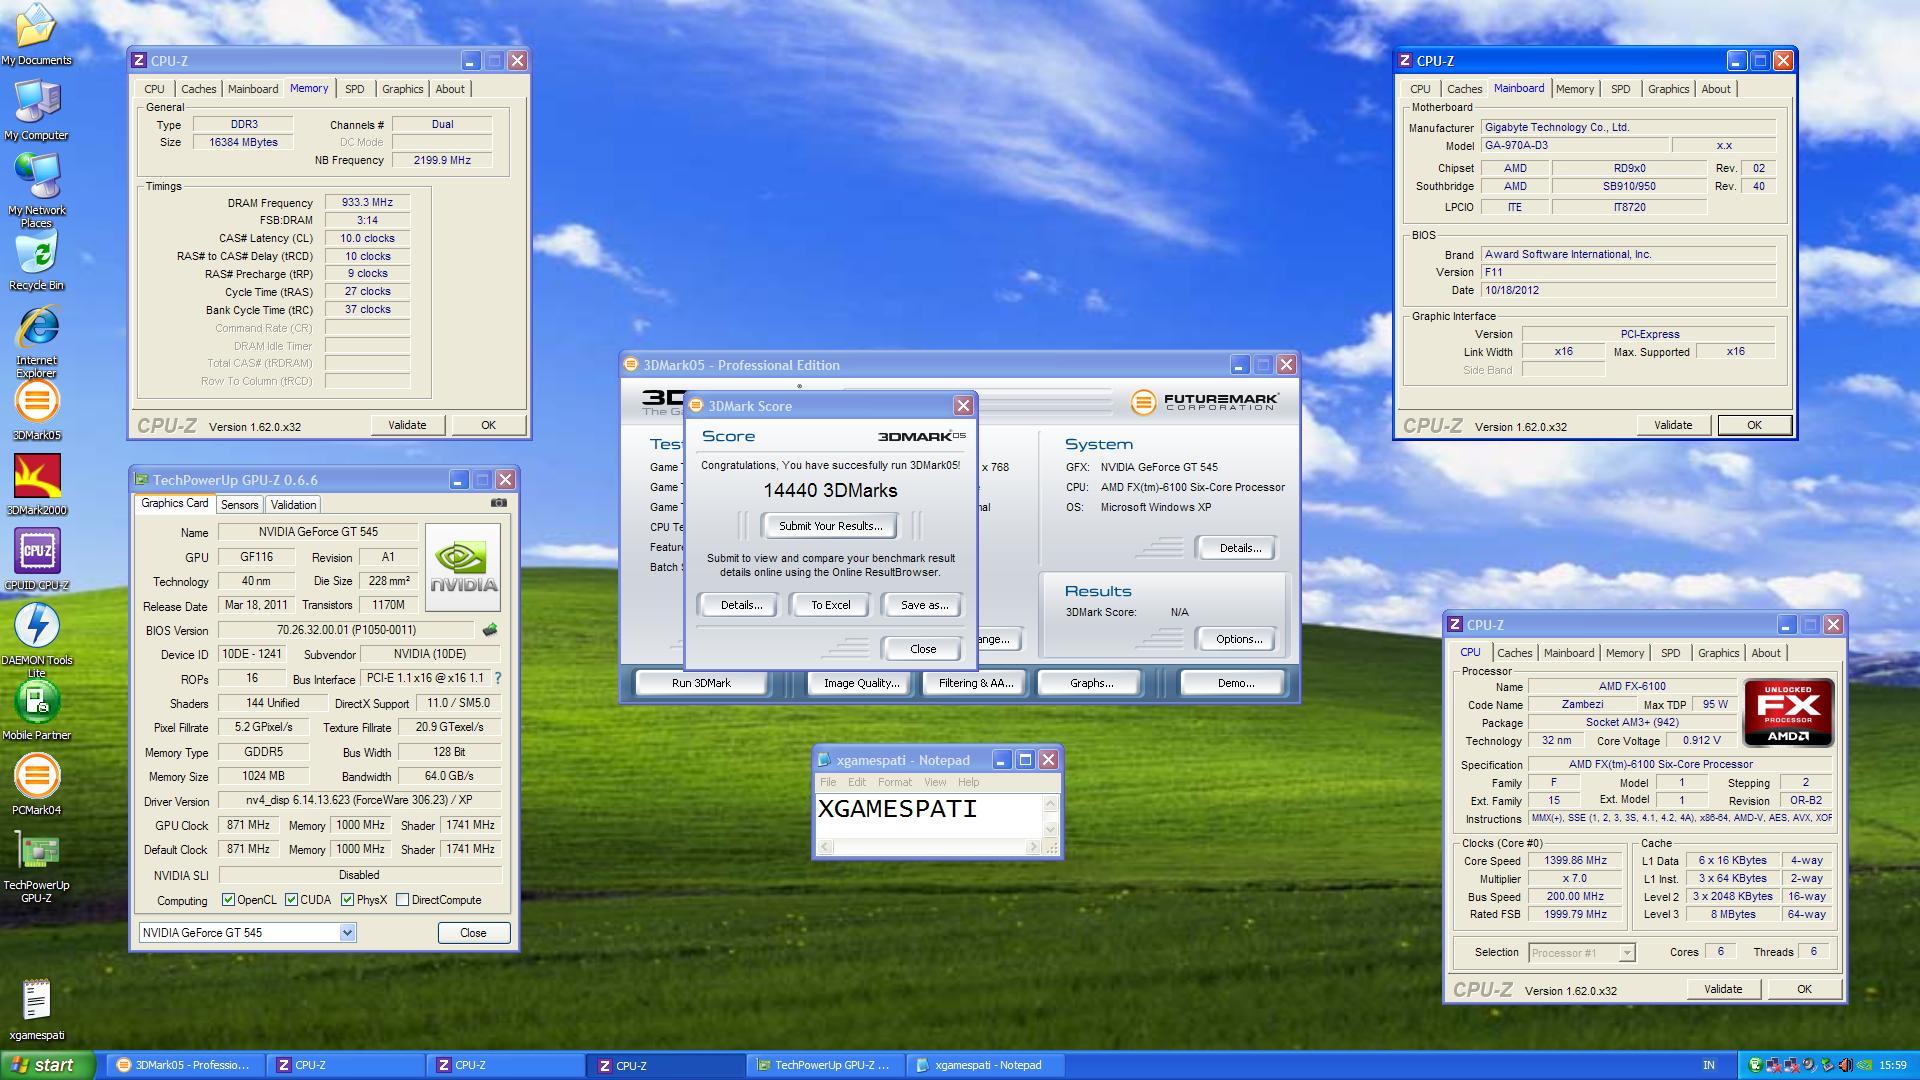Click OK in CPU-Z Mainboard window
The image size is (1920, 1080).
(1754, 425)
